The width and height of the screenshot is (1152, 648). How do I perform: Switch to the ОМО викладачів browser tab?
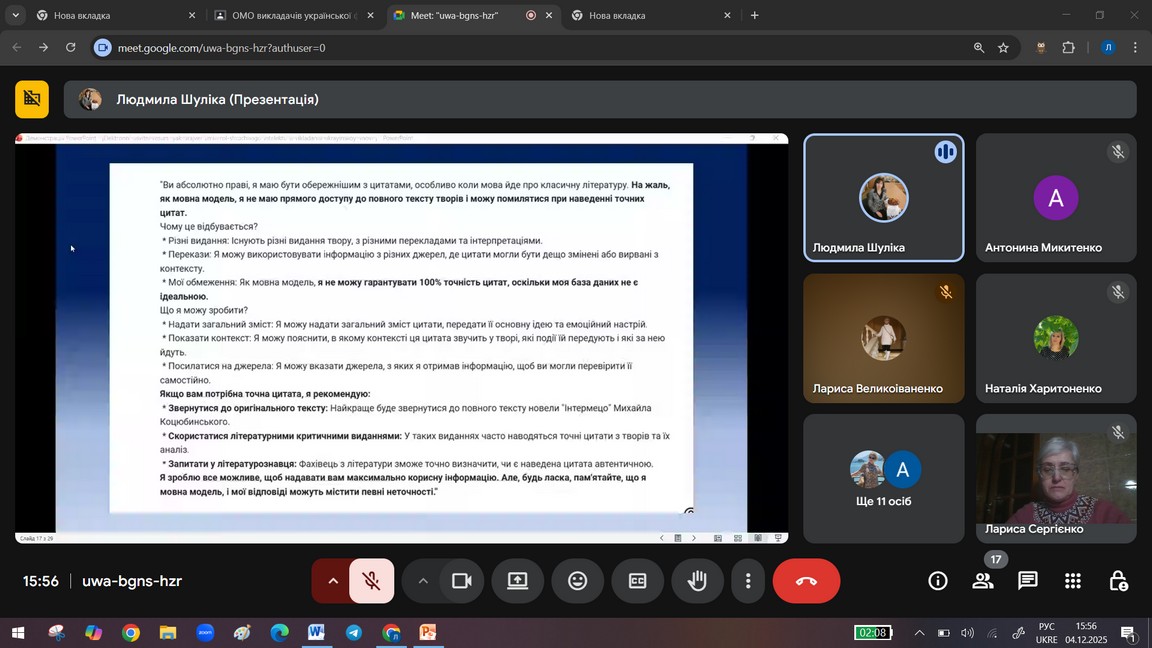click(x=290, y=15)
